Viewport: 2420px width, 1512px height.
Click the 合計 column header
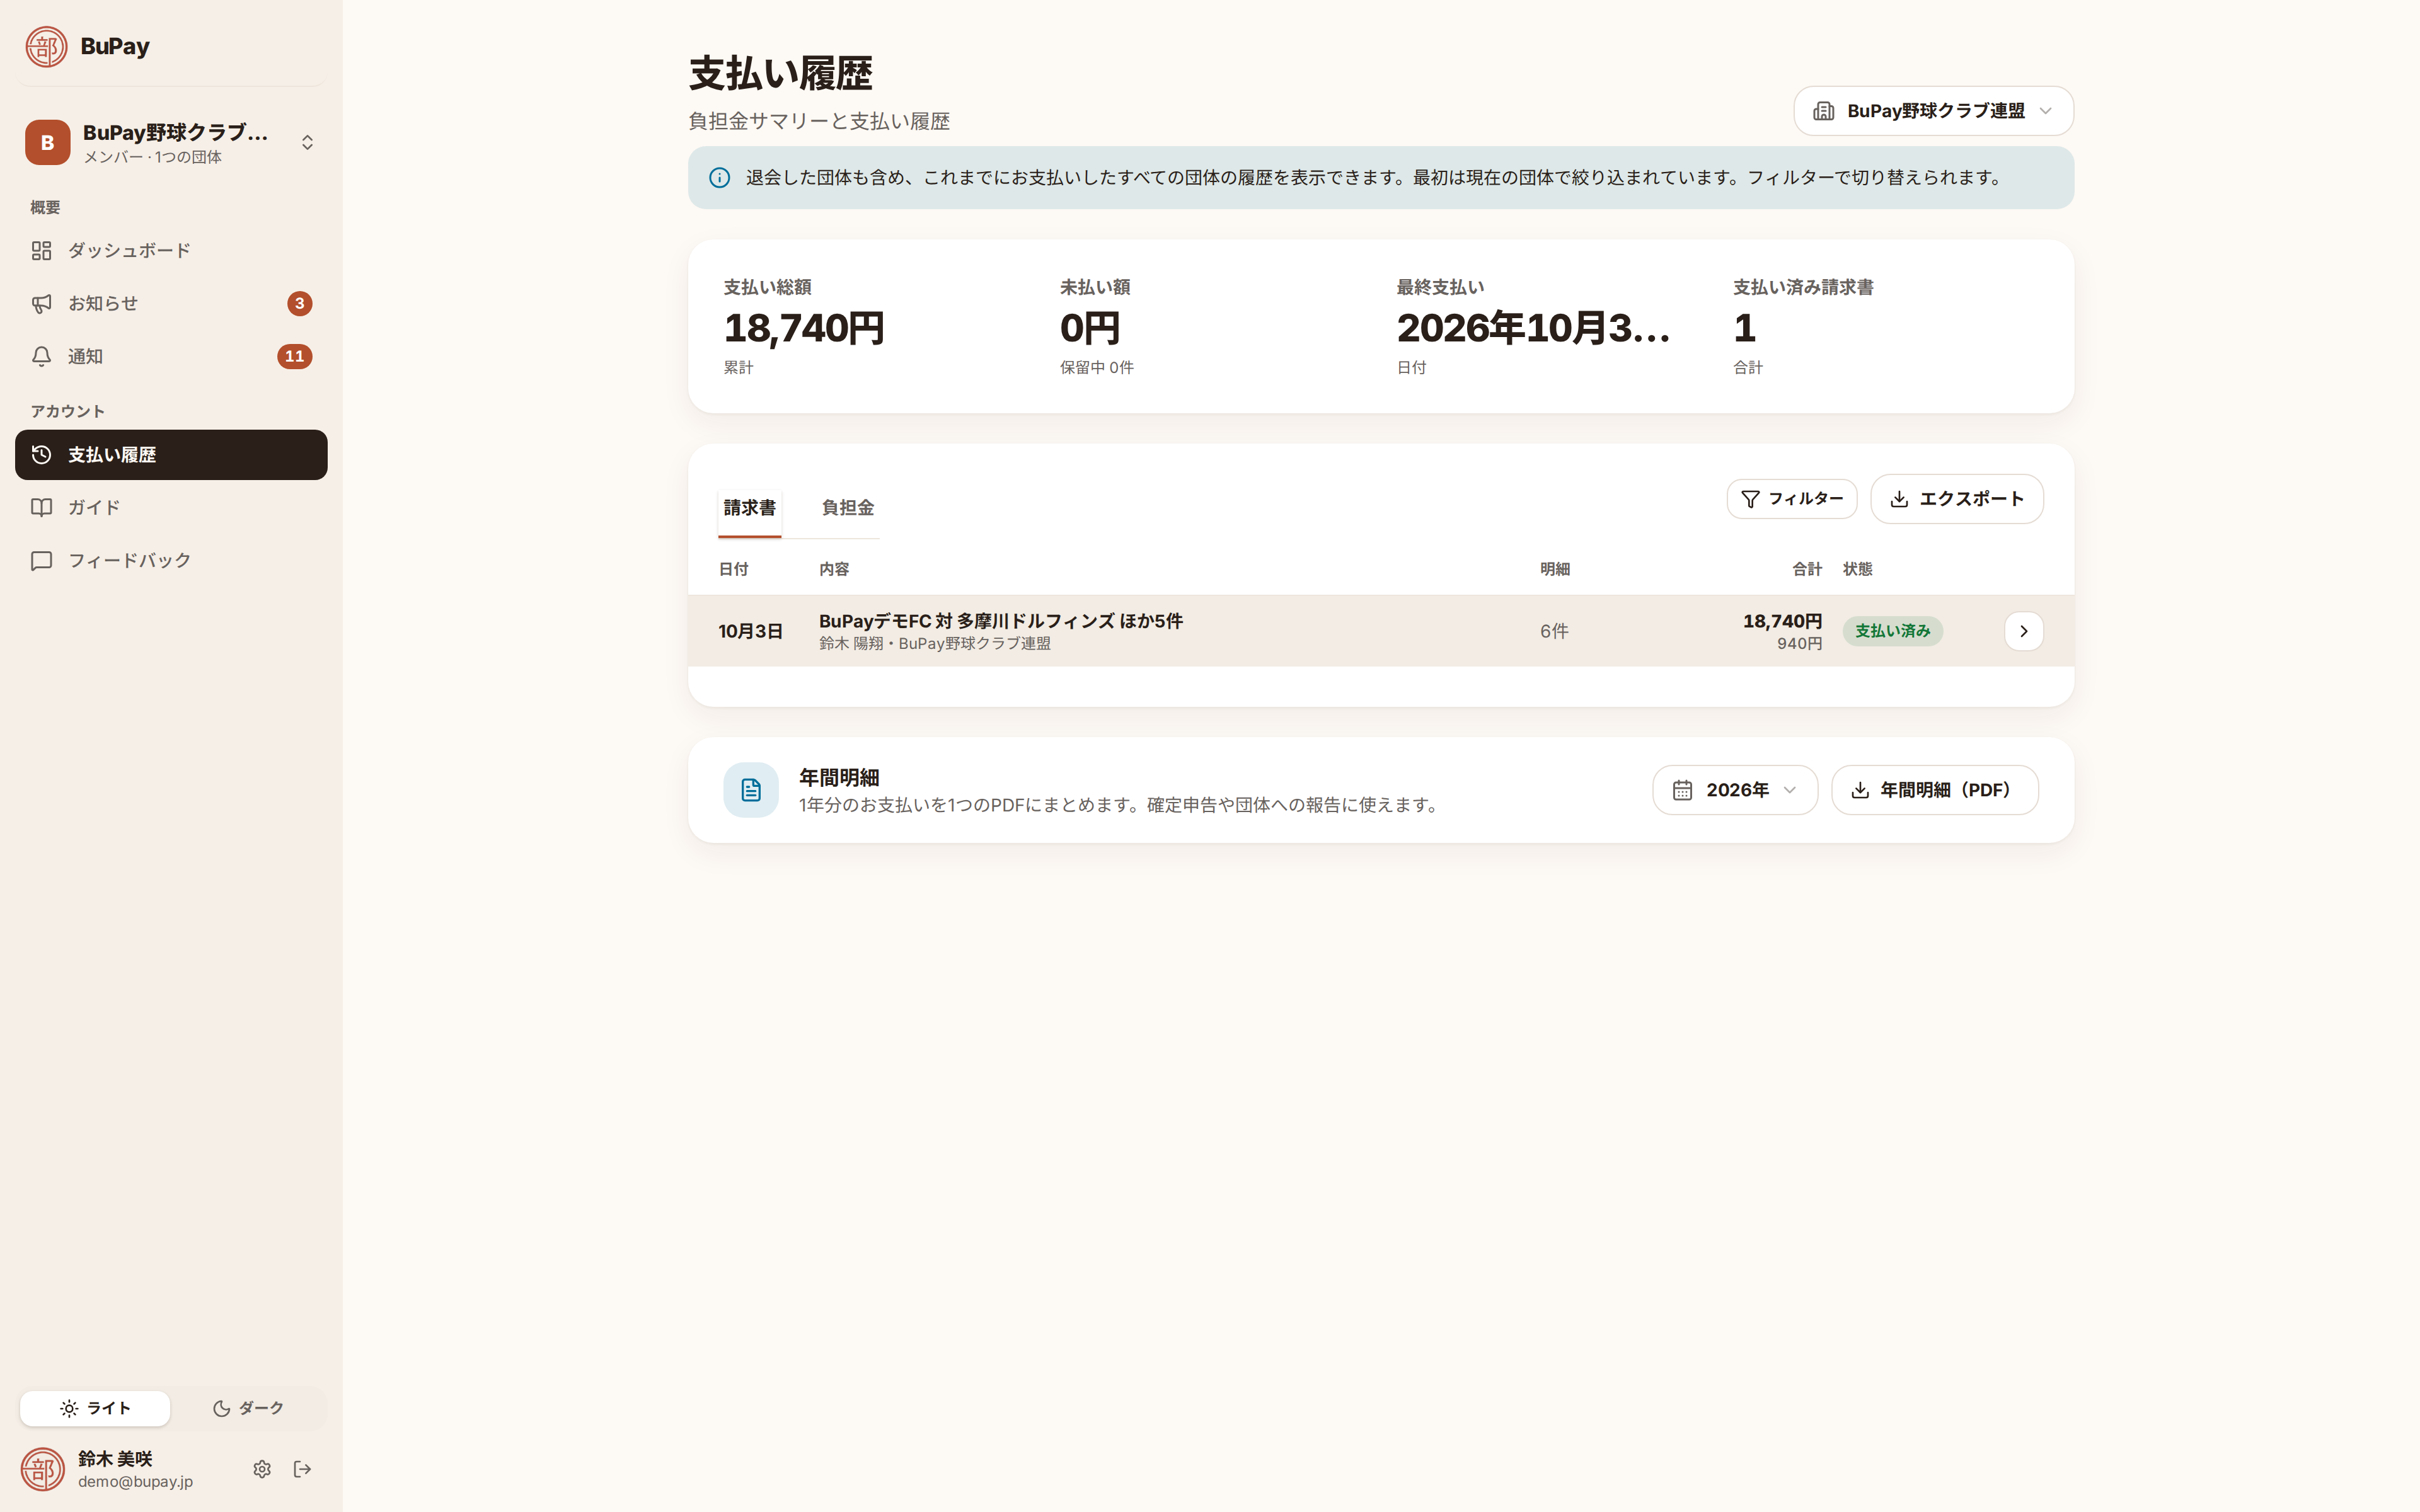1807,569
